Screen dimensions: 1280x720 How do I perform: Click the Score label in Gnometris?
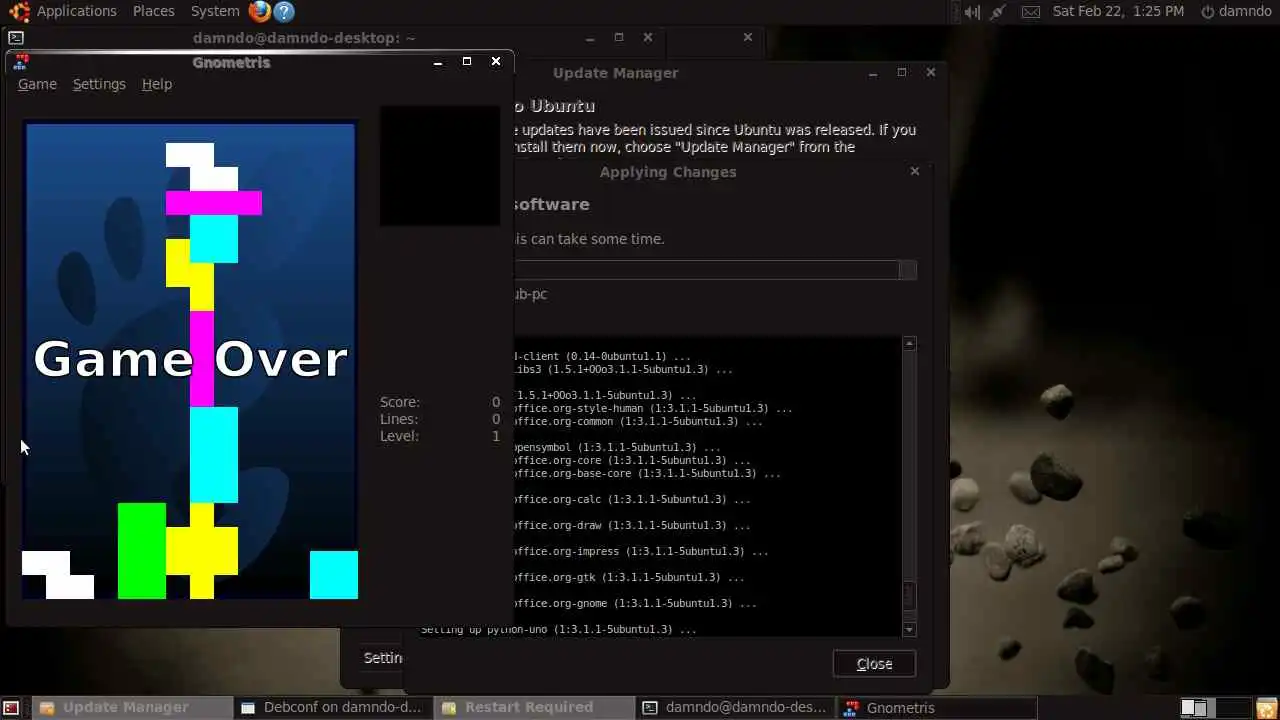click(x=400, y=402)
